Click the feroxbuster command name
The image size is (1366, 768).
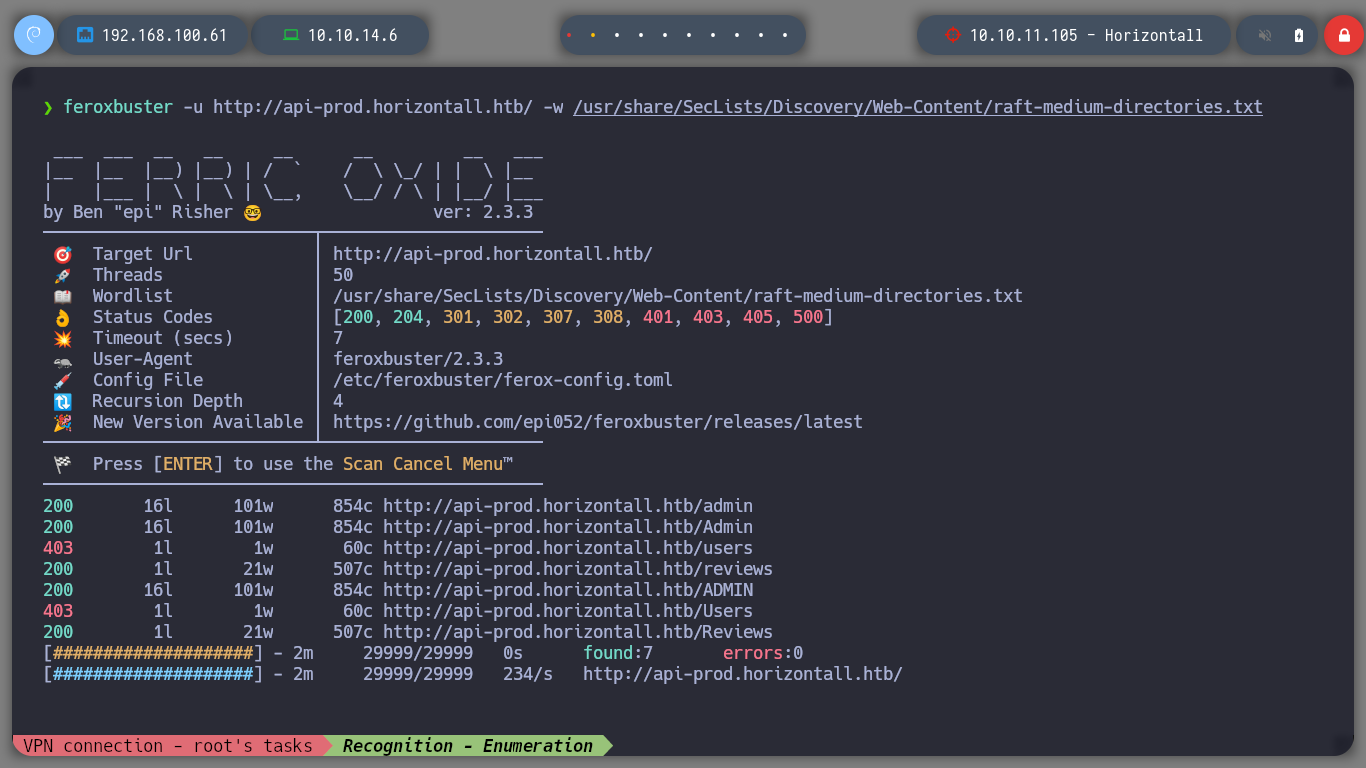click(118, 107)
